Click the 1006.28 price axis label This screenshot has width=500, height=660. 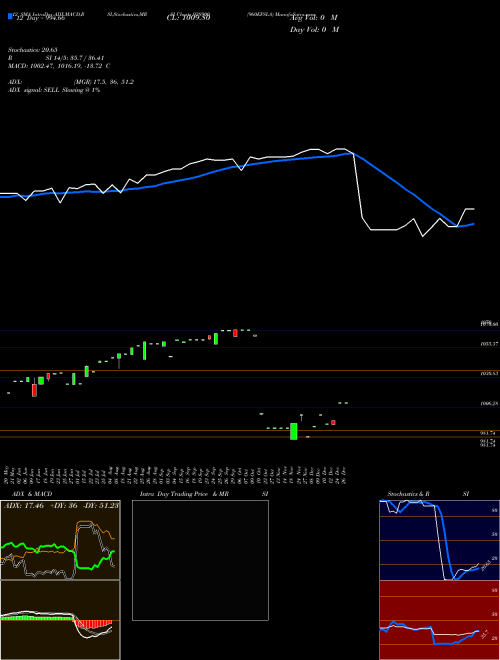coord(489,403)
